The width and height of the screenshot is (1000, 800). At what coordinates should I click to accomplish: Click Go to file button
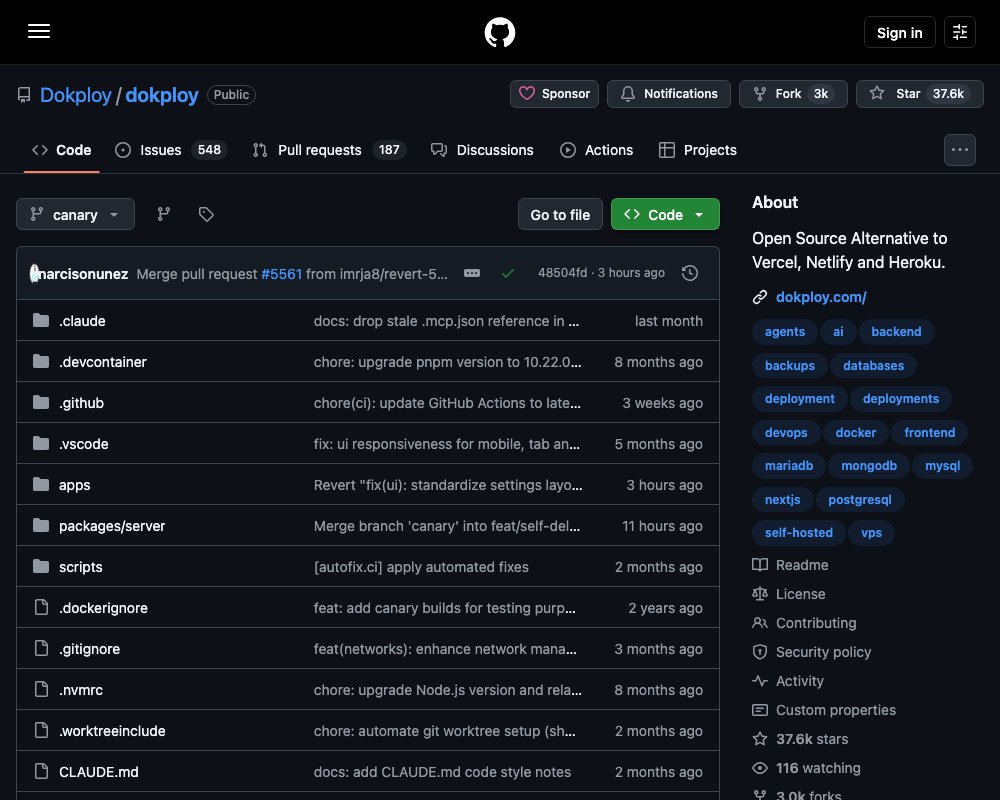560,214
